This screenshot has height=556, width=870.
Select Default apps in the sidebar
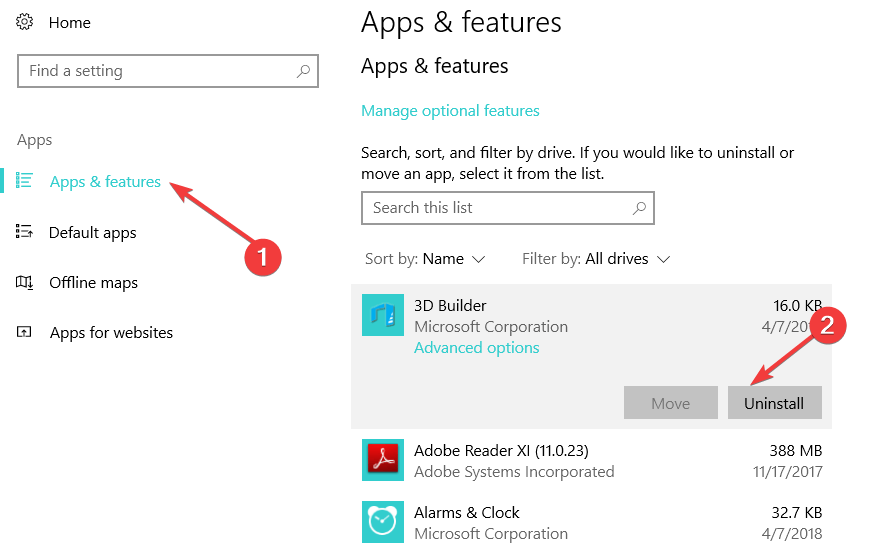tap(93, 233)
